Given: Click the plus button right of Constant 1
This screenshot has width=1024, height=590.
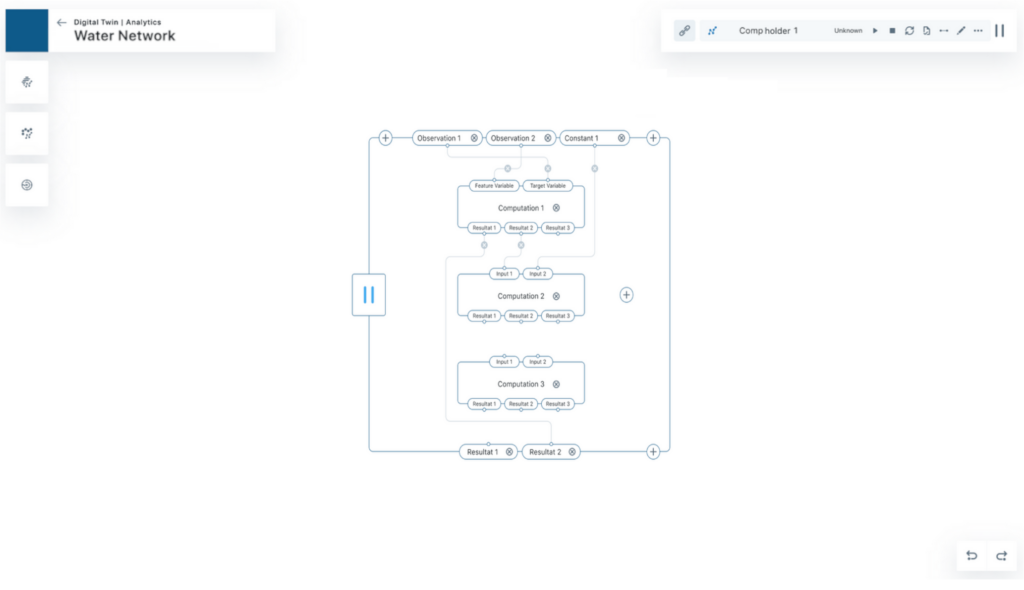Looking at the screenshot, I should pos(653,138).
